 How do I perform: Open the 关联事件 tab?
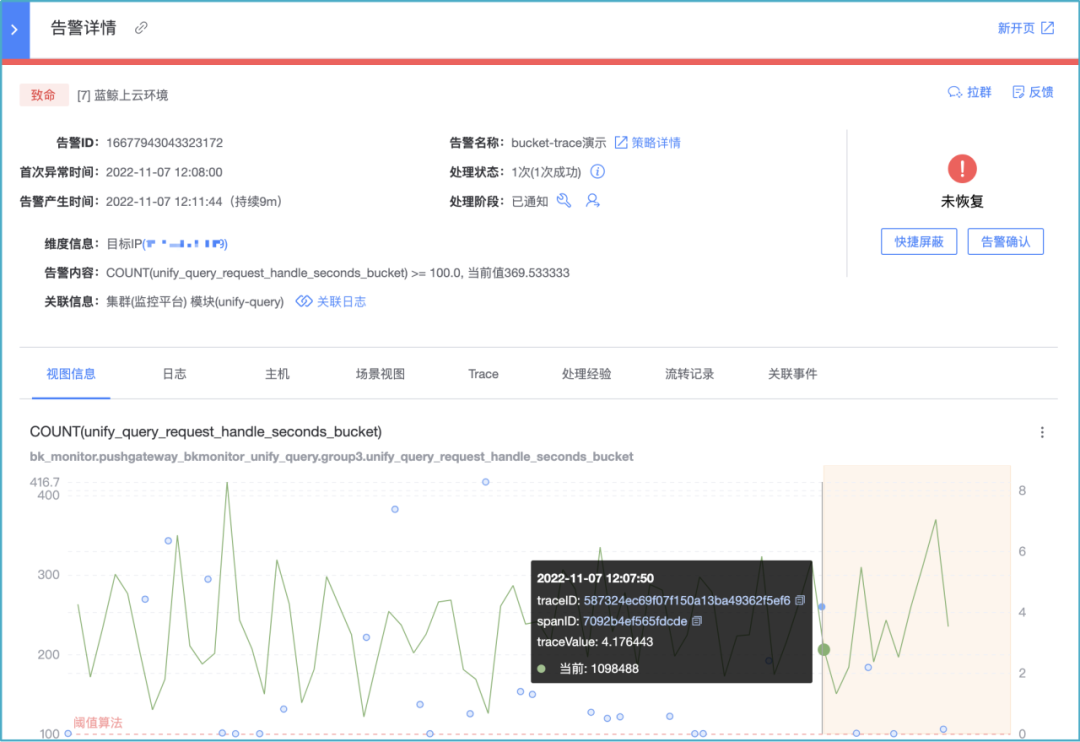click(793, 374)
